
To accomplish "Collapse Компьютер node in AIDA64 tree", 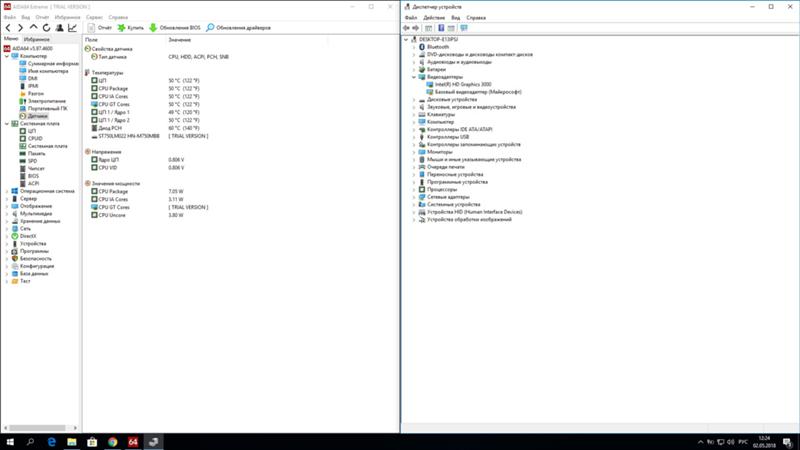I will click(x=7, y=56).
